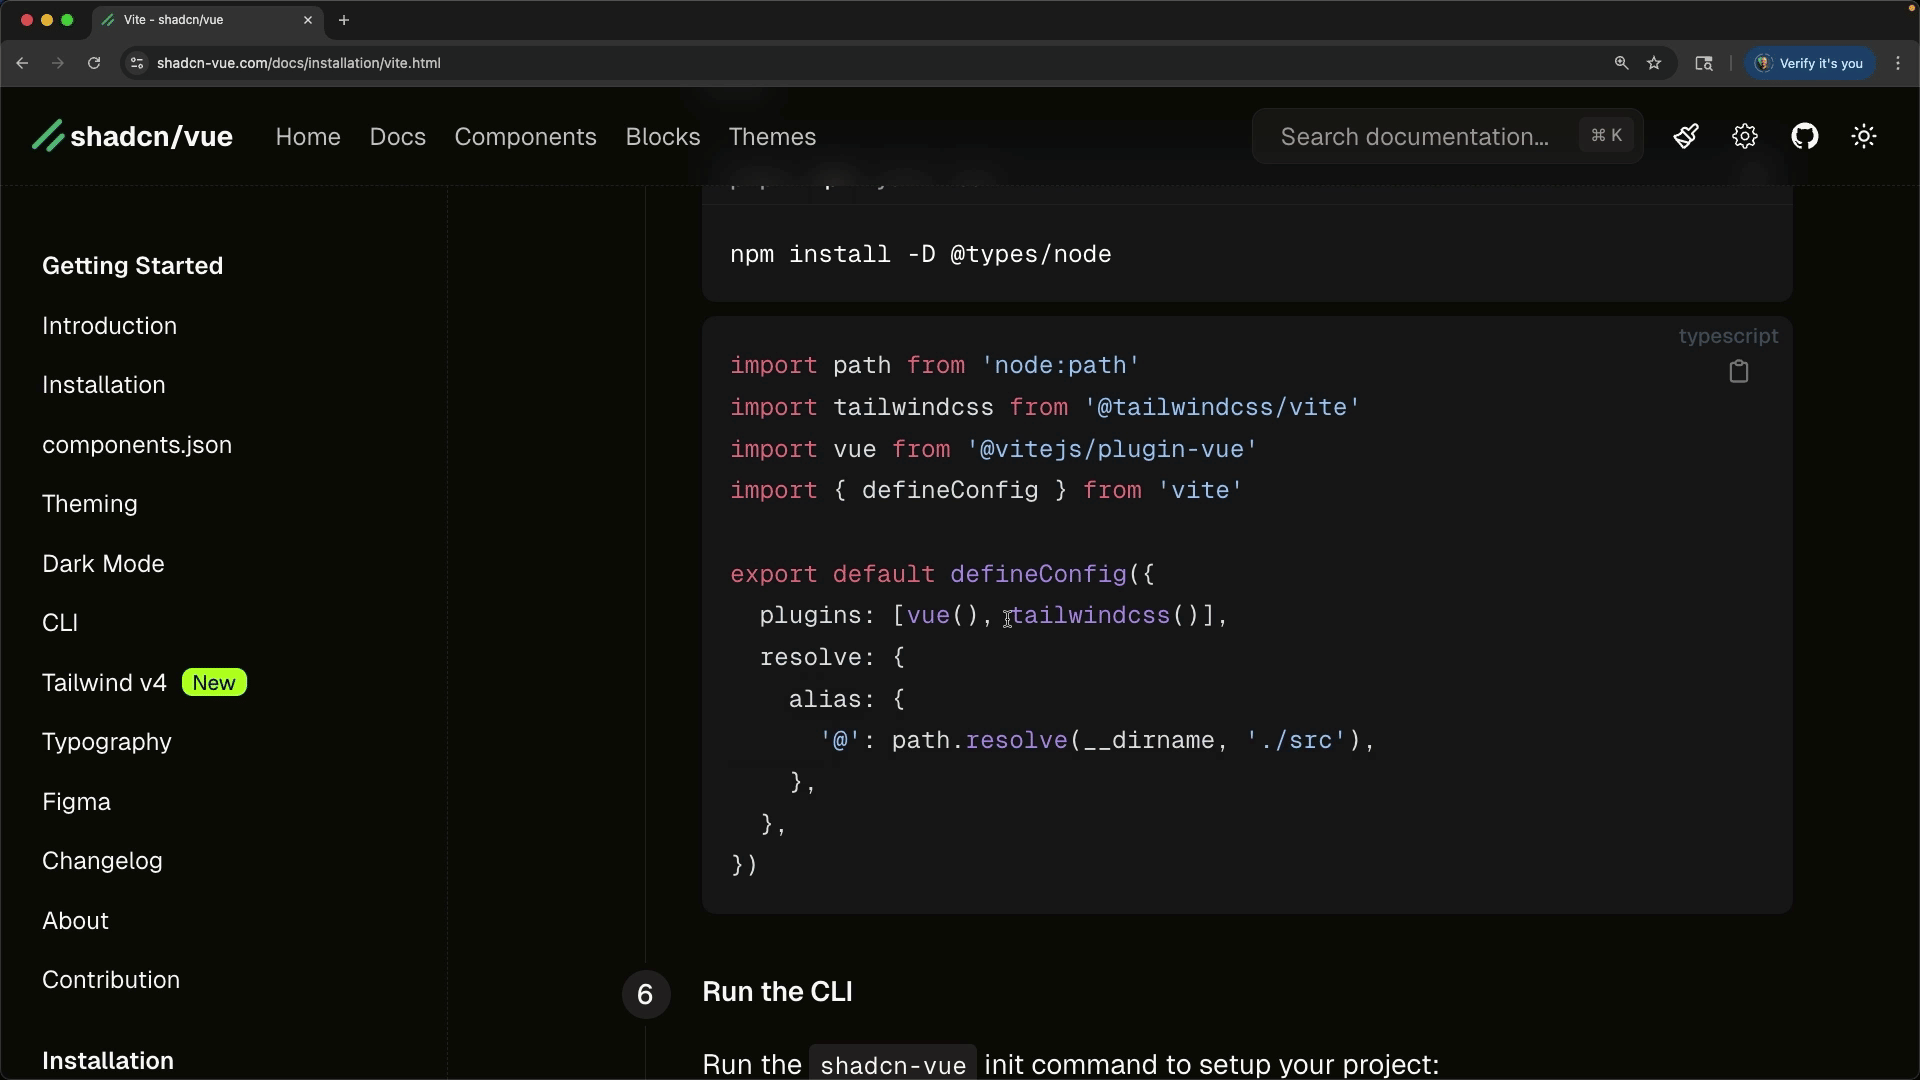Image resolution: width=1920 pixels, height=1080 pixels.
Task: Open components.json sidebar link
Action: pos(137,445)
